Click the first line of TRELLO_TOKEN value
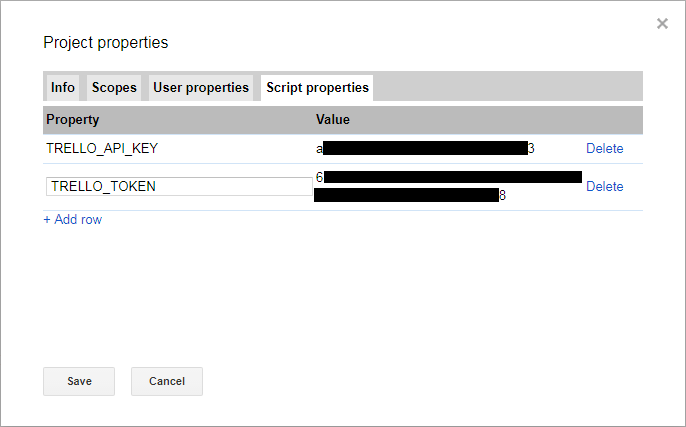This screenshot has height=427, width=686. point(450,178)
